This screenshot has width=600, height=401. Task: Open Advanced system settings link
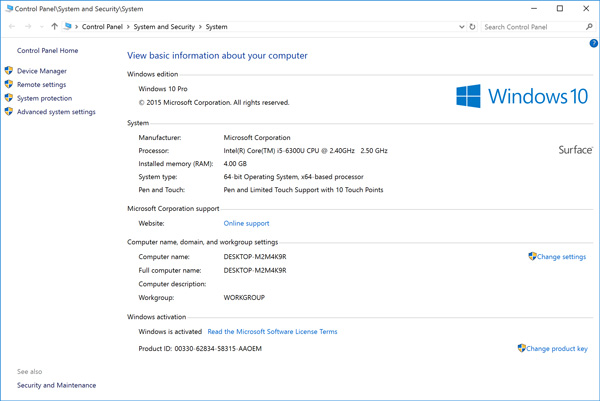(56, 112)
